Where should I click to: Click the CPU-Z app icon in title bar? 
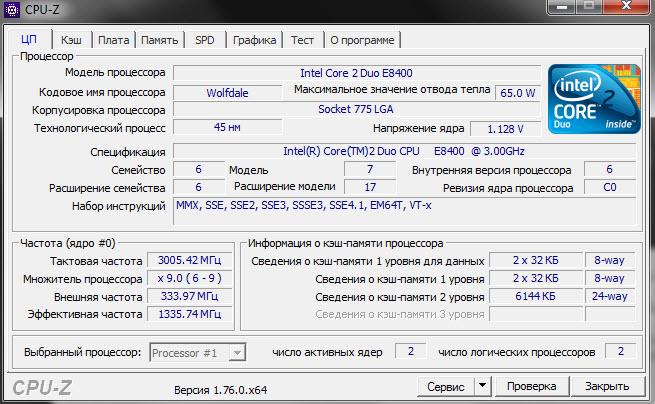tap(11, 9)
